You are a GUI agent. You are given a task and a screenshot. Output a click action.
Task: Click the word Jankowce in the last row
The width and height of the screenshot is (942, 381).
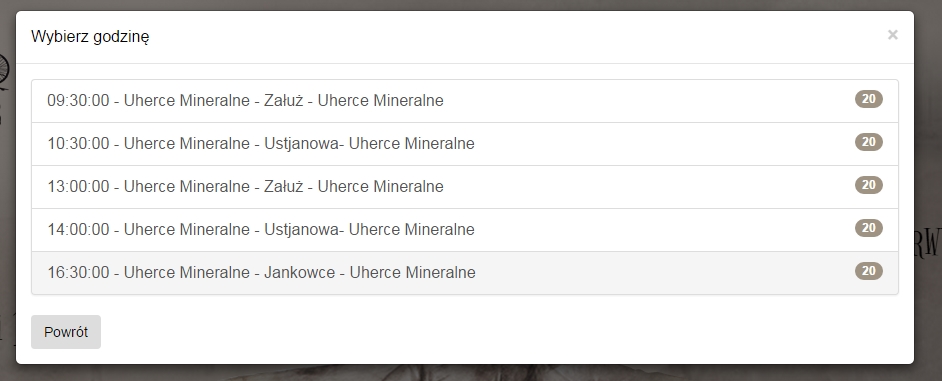pyautogui.click(x=299, y=272)
